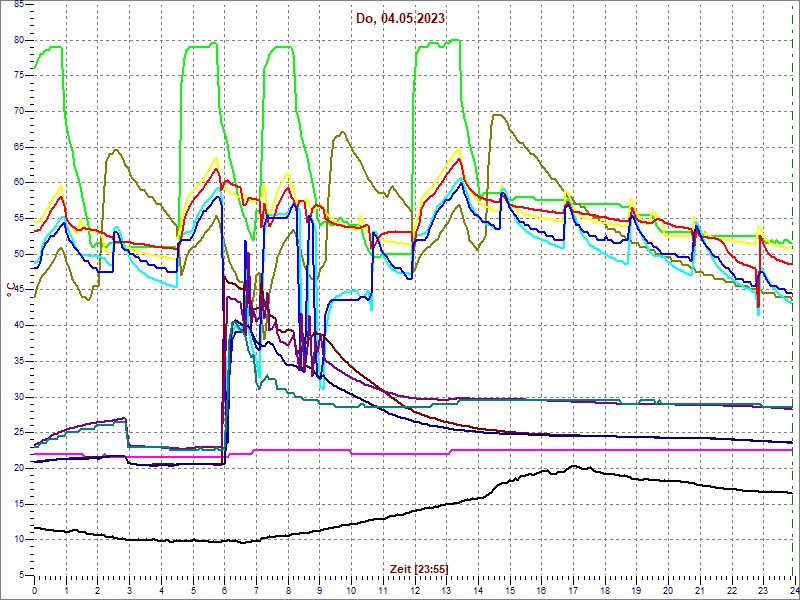The width and height of the screenshot is (800, 600).
Task: Click hour 14 on the time axis
Action: coord(478,590)
